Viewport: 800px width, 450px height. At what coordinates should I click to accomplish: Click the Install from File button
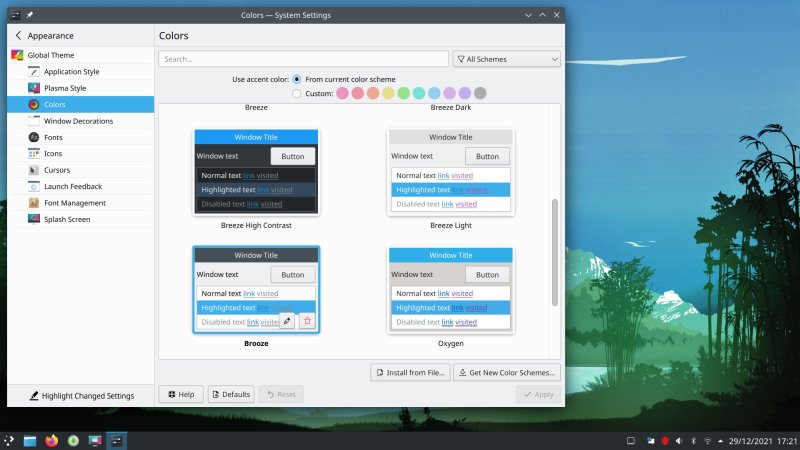tap(409, 373)
